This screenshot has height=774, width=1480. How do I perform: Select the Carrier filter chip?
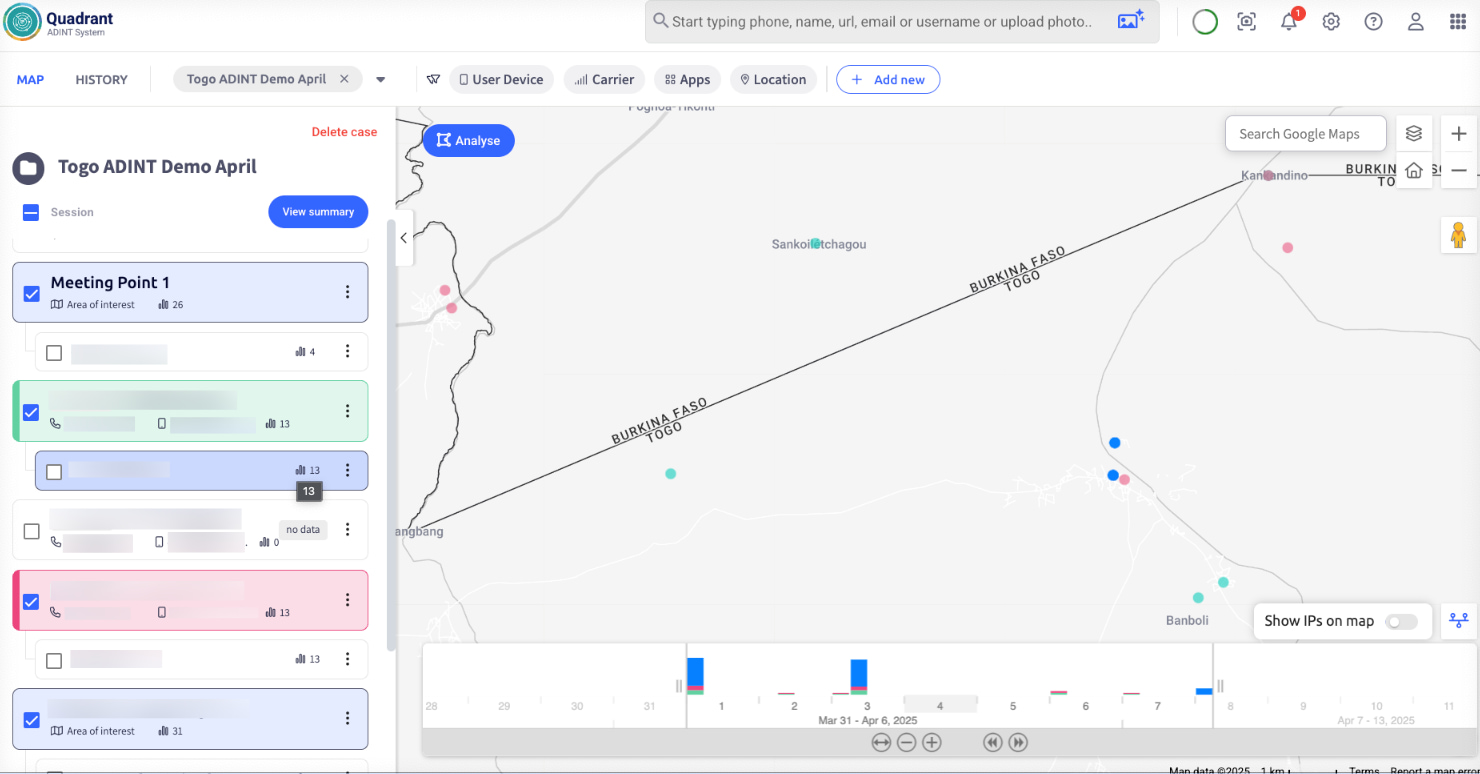[x=604, y=80]
